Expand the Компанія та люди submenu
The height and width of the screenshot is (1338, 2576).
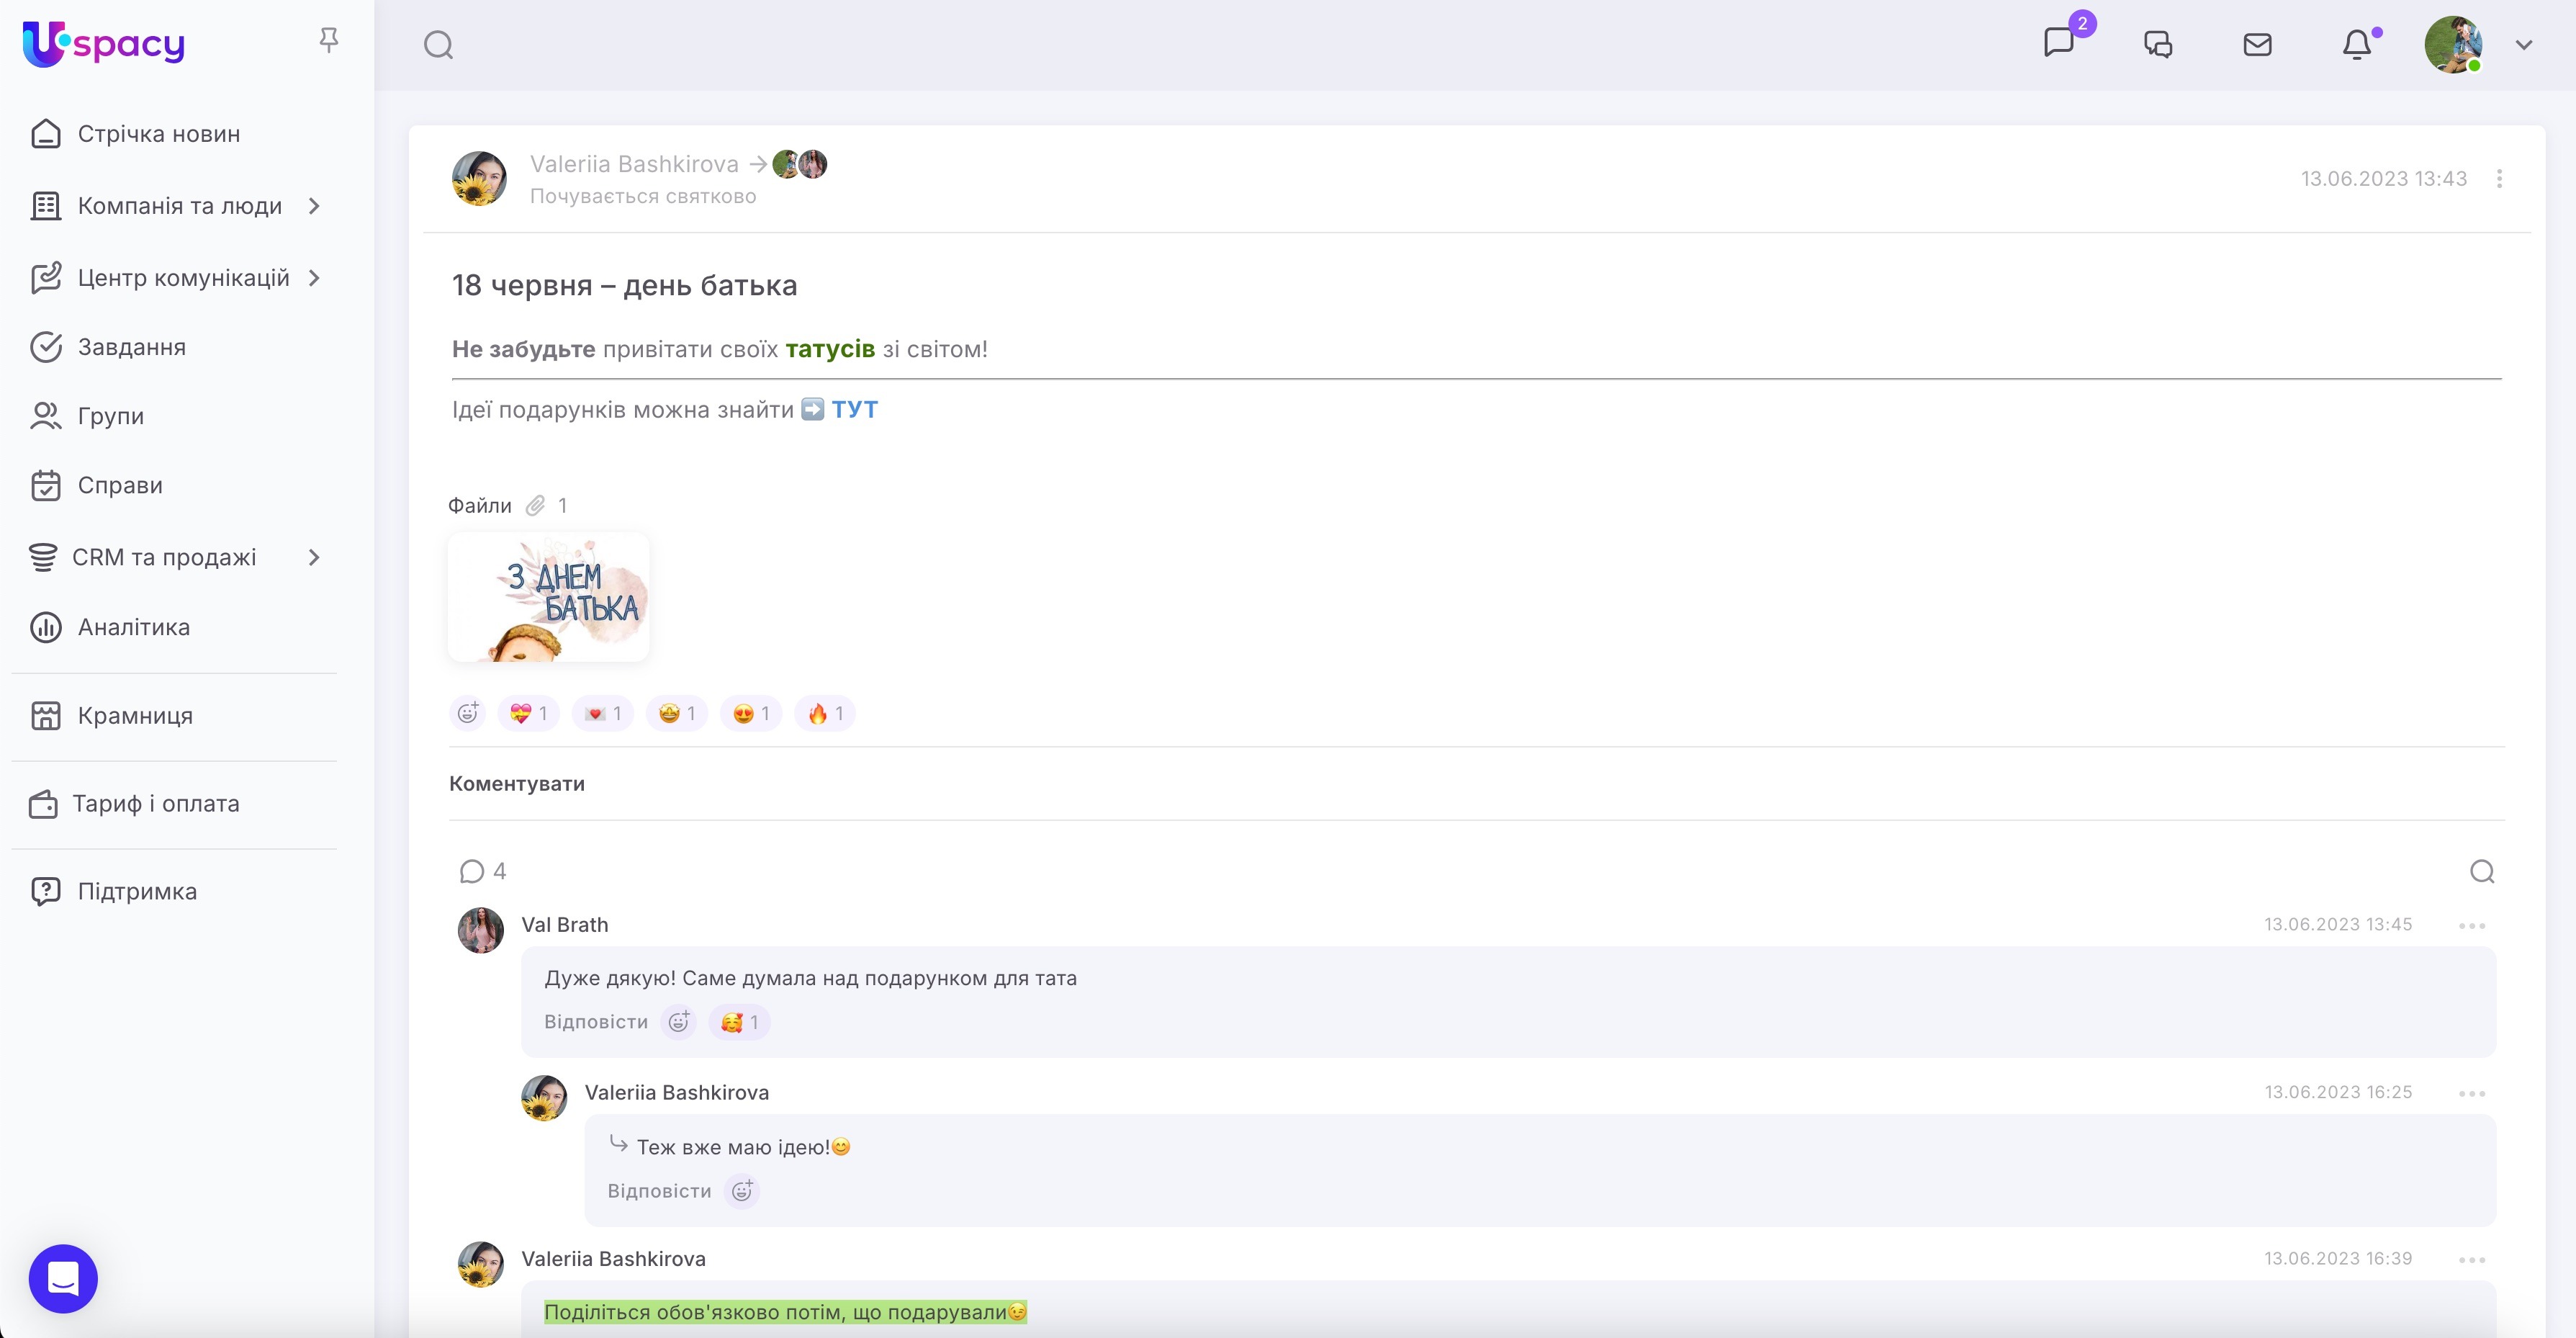pos(314,206)
